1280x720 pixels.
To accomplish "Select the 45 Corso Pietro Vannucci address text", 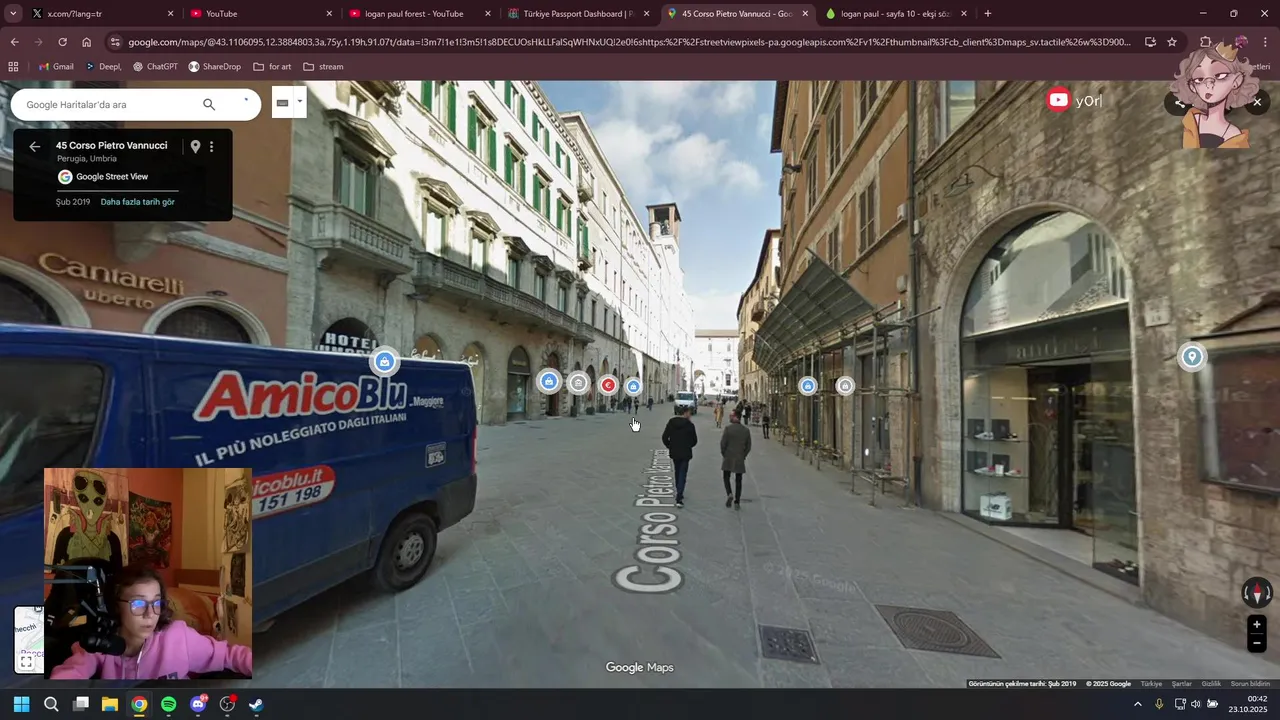I will [112, 146].
